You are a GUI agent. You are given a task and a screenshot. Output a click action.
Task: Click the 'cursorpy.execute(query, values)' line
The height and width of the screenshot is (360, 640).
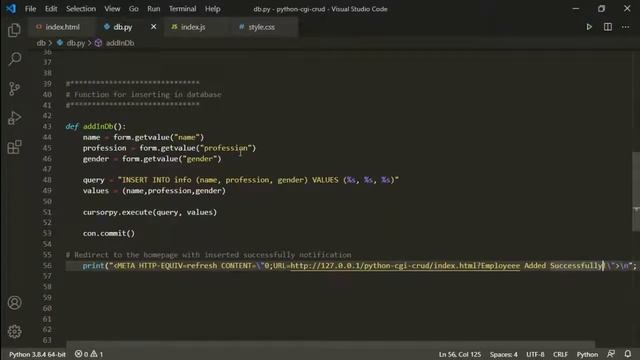click(150, 212)
